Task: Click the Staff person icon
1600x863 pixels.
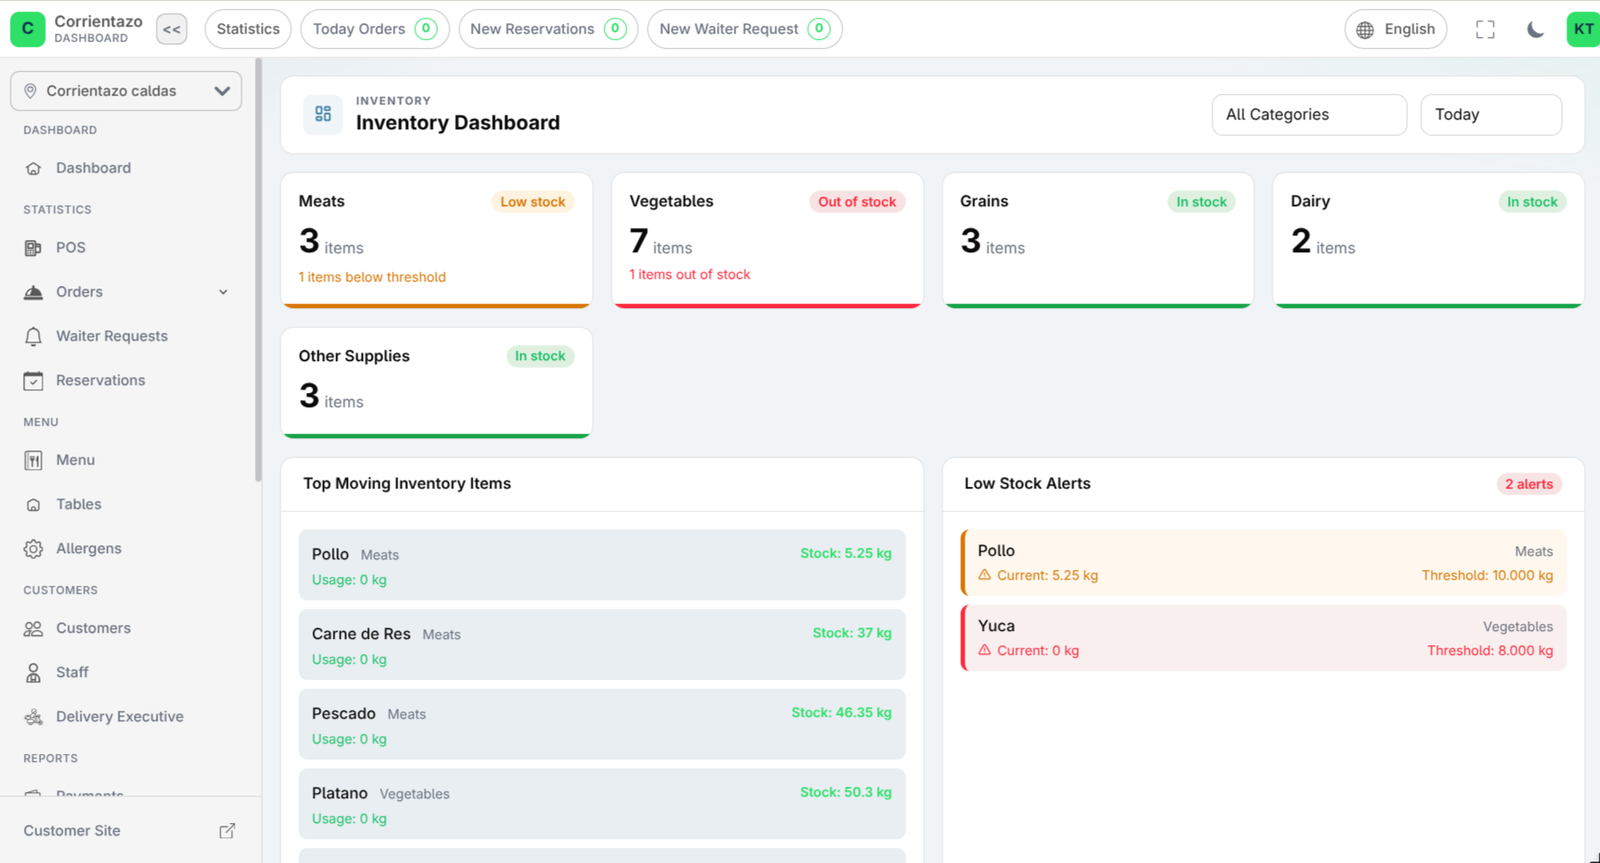Action: coord(33,673)
